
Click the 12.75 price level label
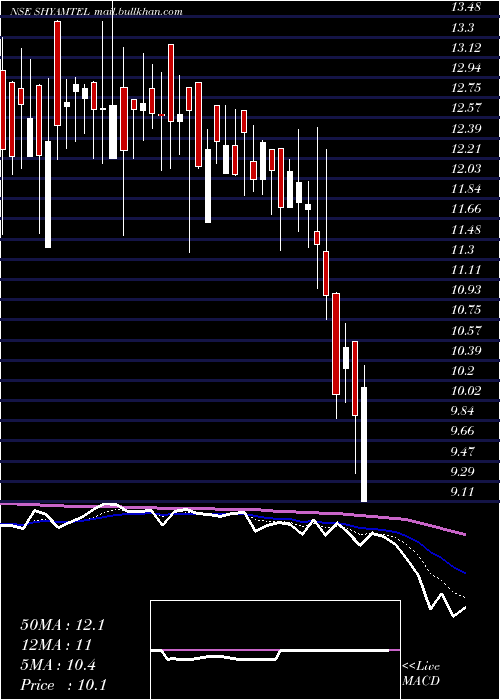466,88
